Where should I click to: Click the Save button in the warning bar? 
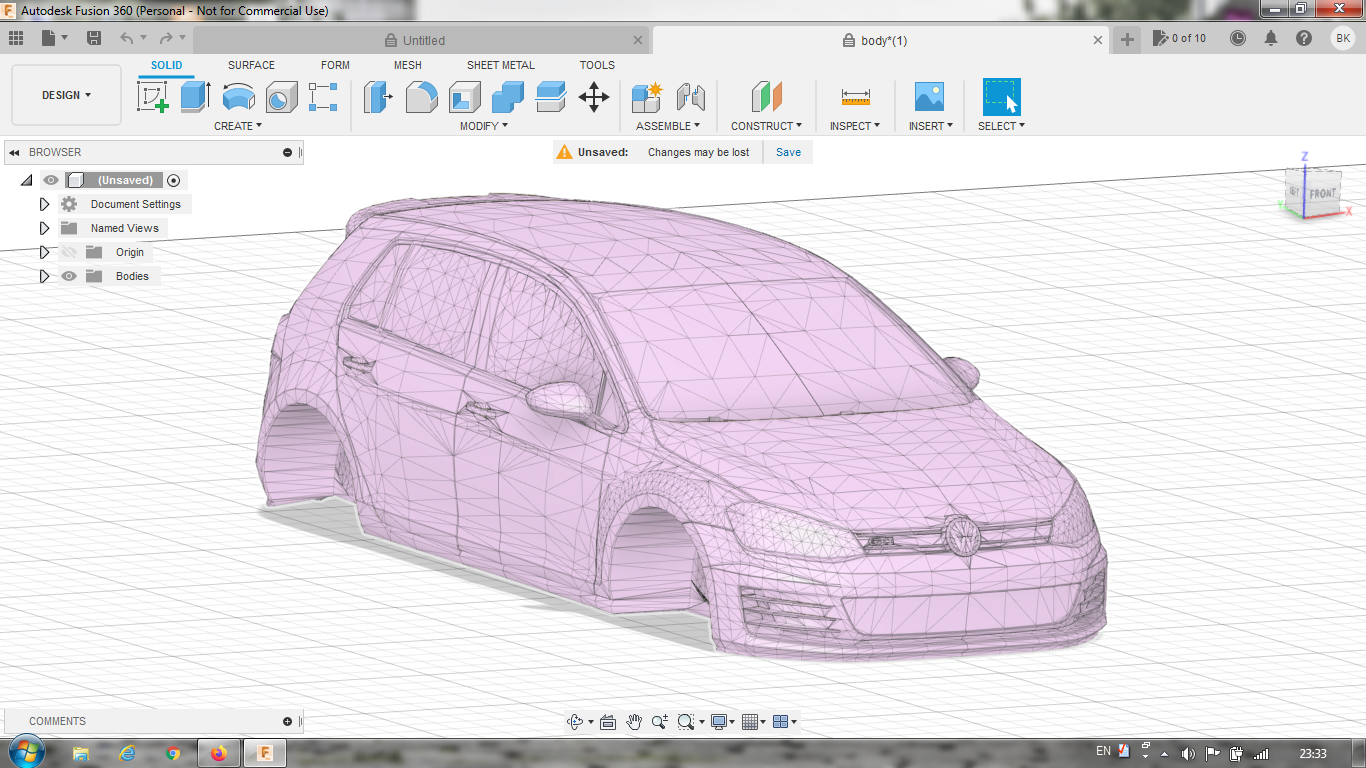coord(788,152)
